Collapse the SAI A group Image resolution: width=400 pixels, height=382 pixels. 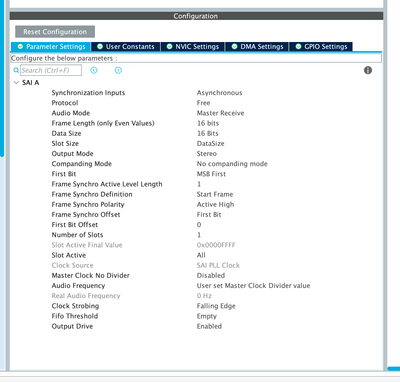(16, 82)
